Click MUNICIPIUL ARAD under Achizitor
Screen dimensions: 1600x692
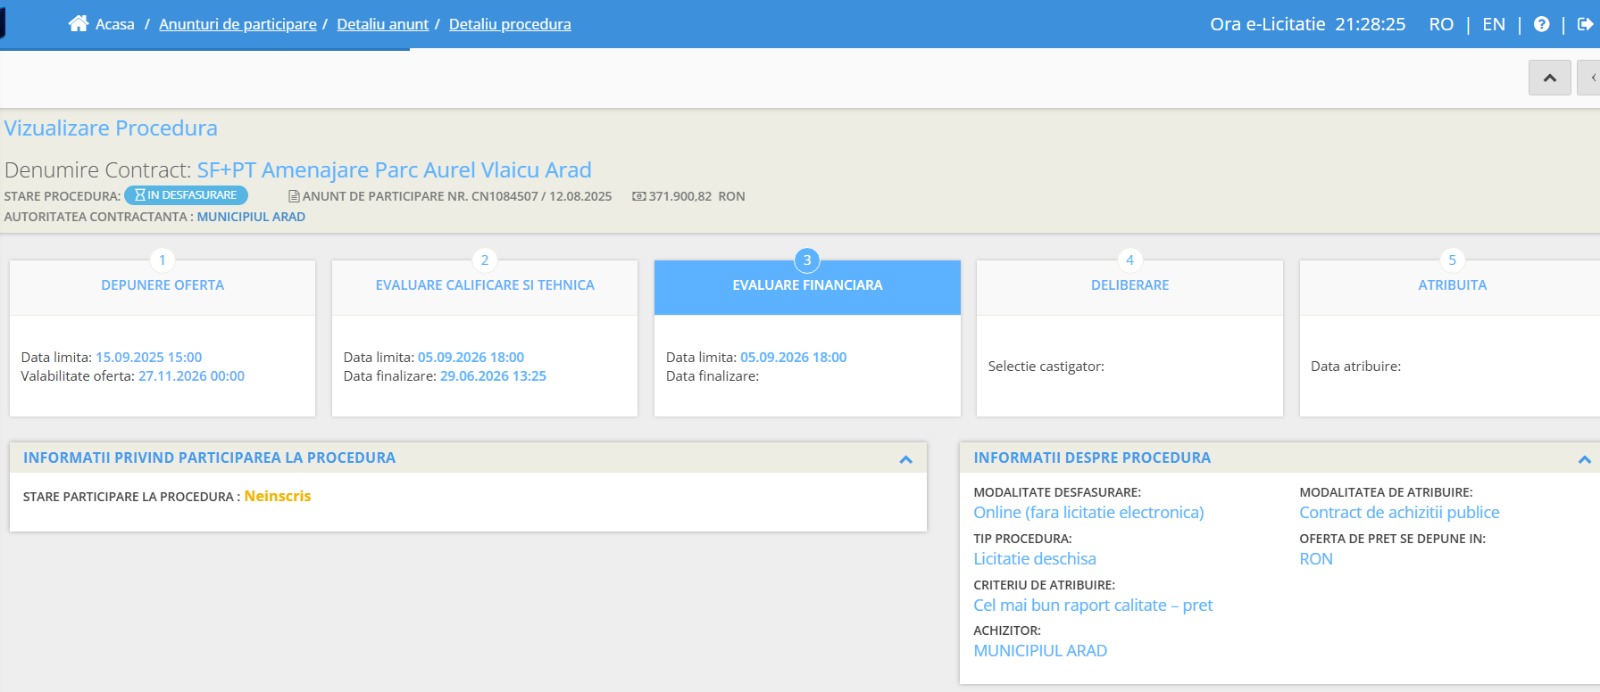[1040, 650]
